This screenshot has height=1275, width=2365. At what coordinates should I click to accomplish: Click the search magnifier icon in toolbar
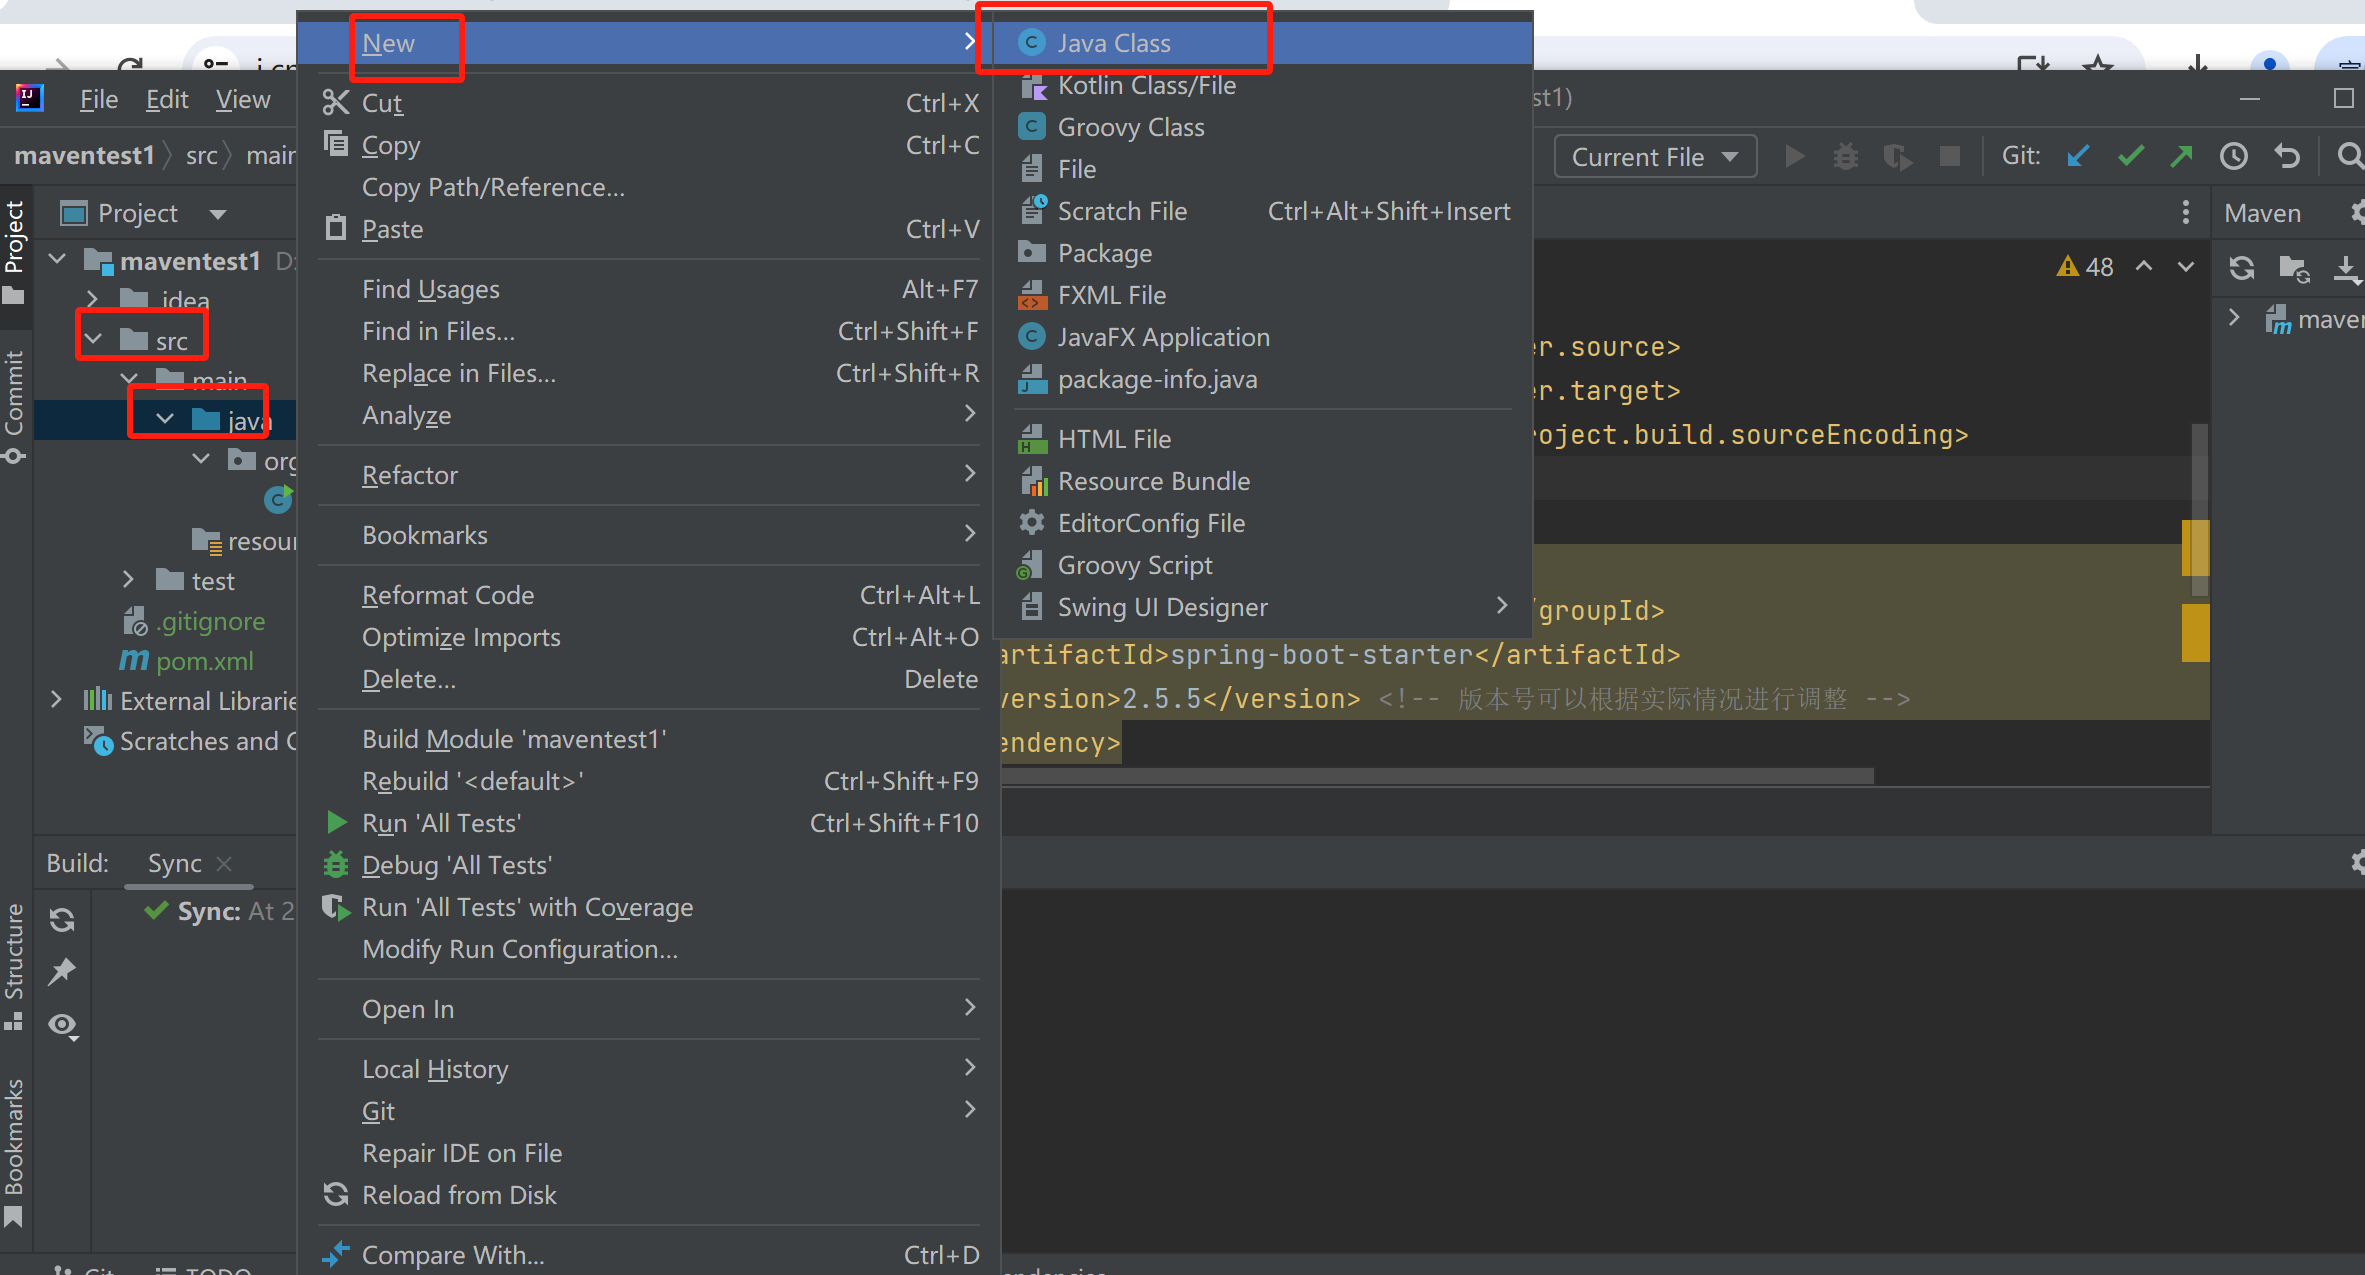[x=2349, y=156]
